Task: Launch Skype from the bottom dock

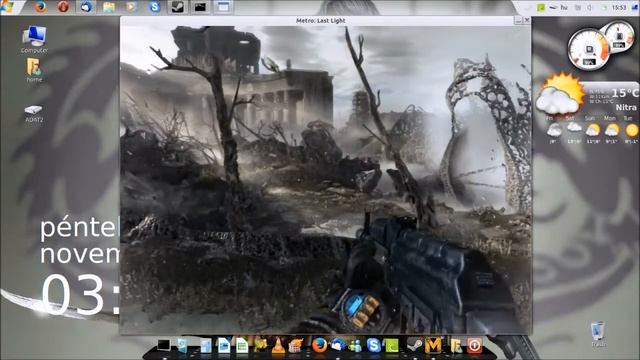Action: (373, 345)
